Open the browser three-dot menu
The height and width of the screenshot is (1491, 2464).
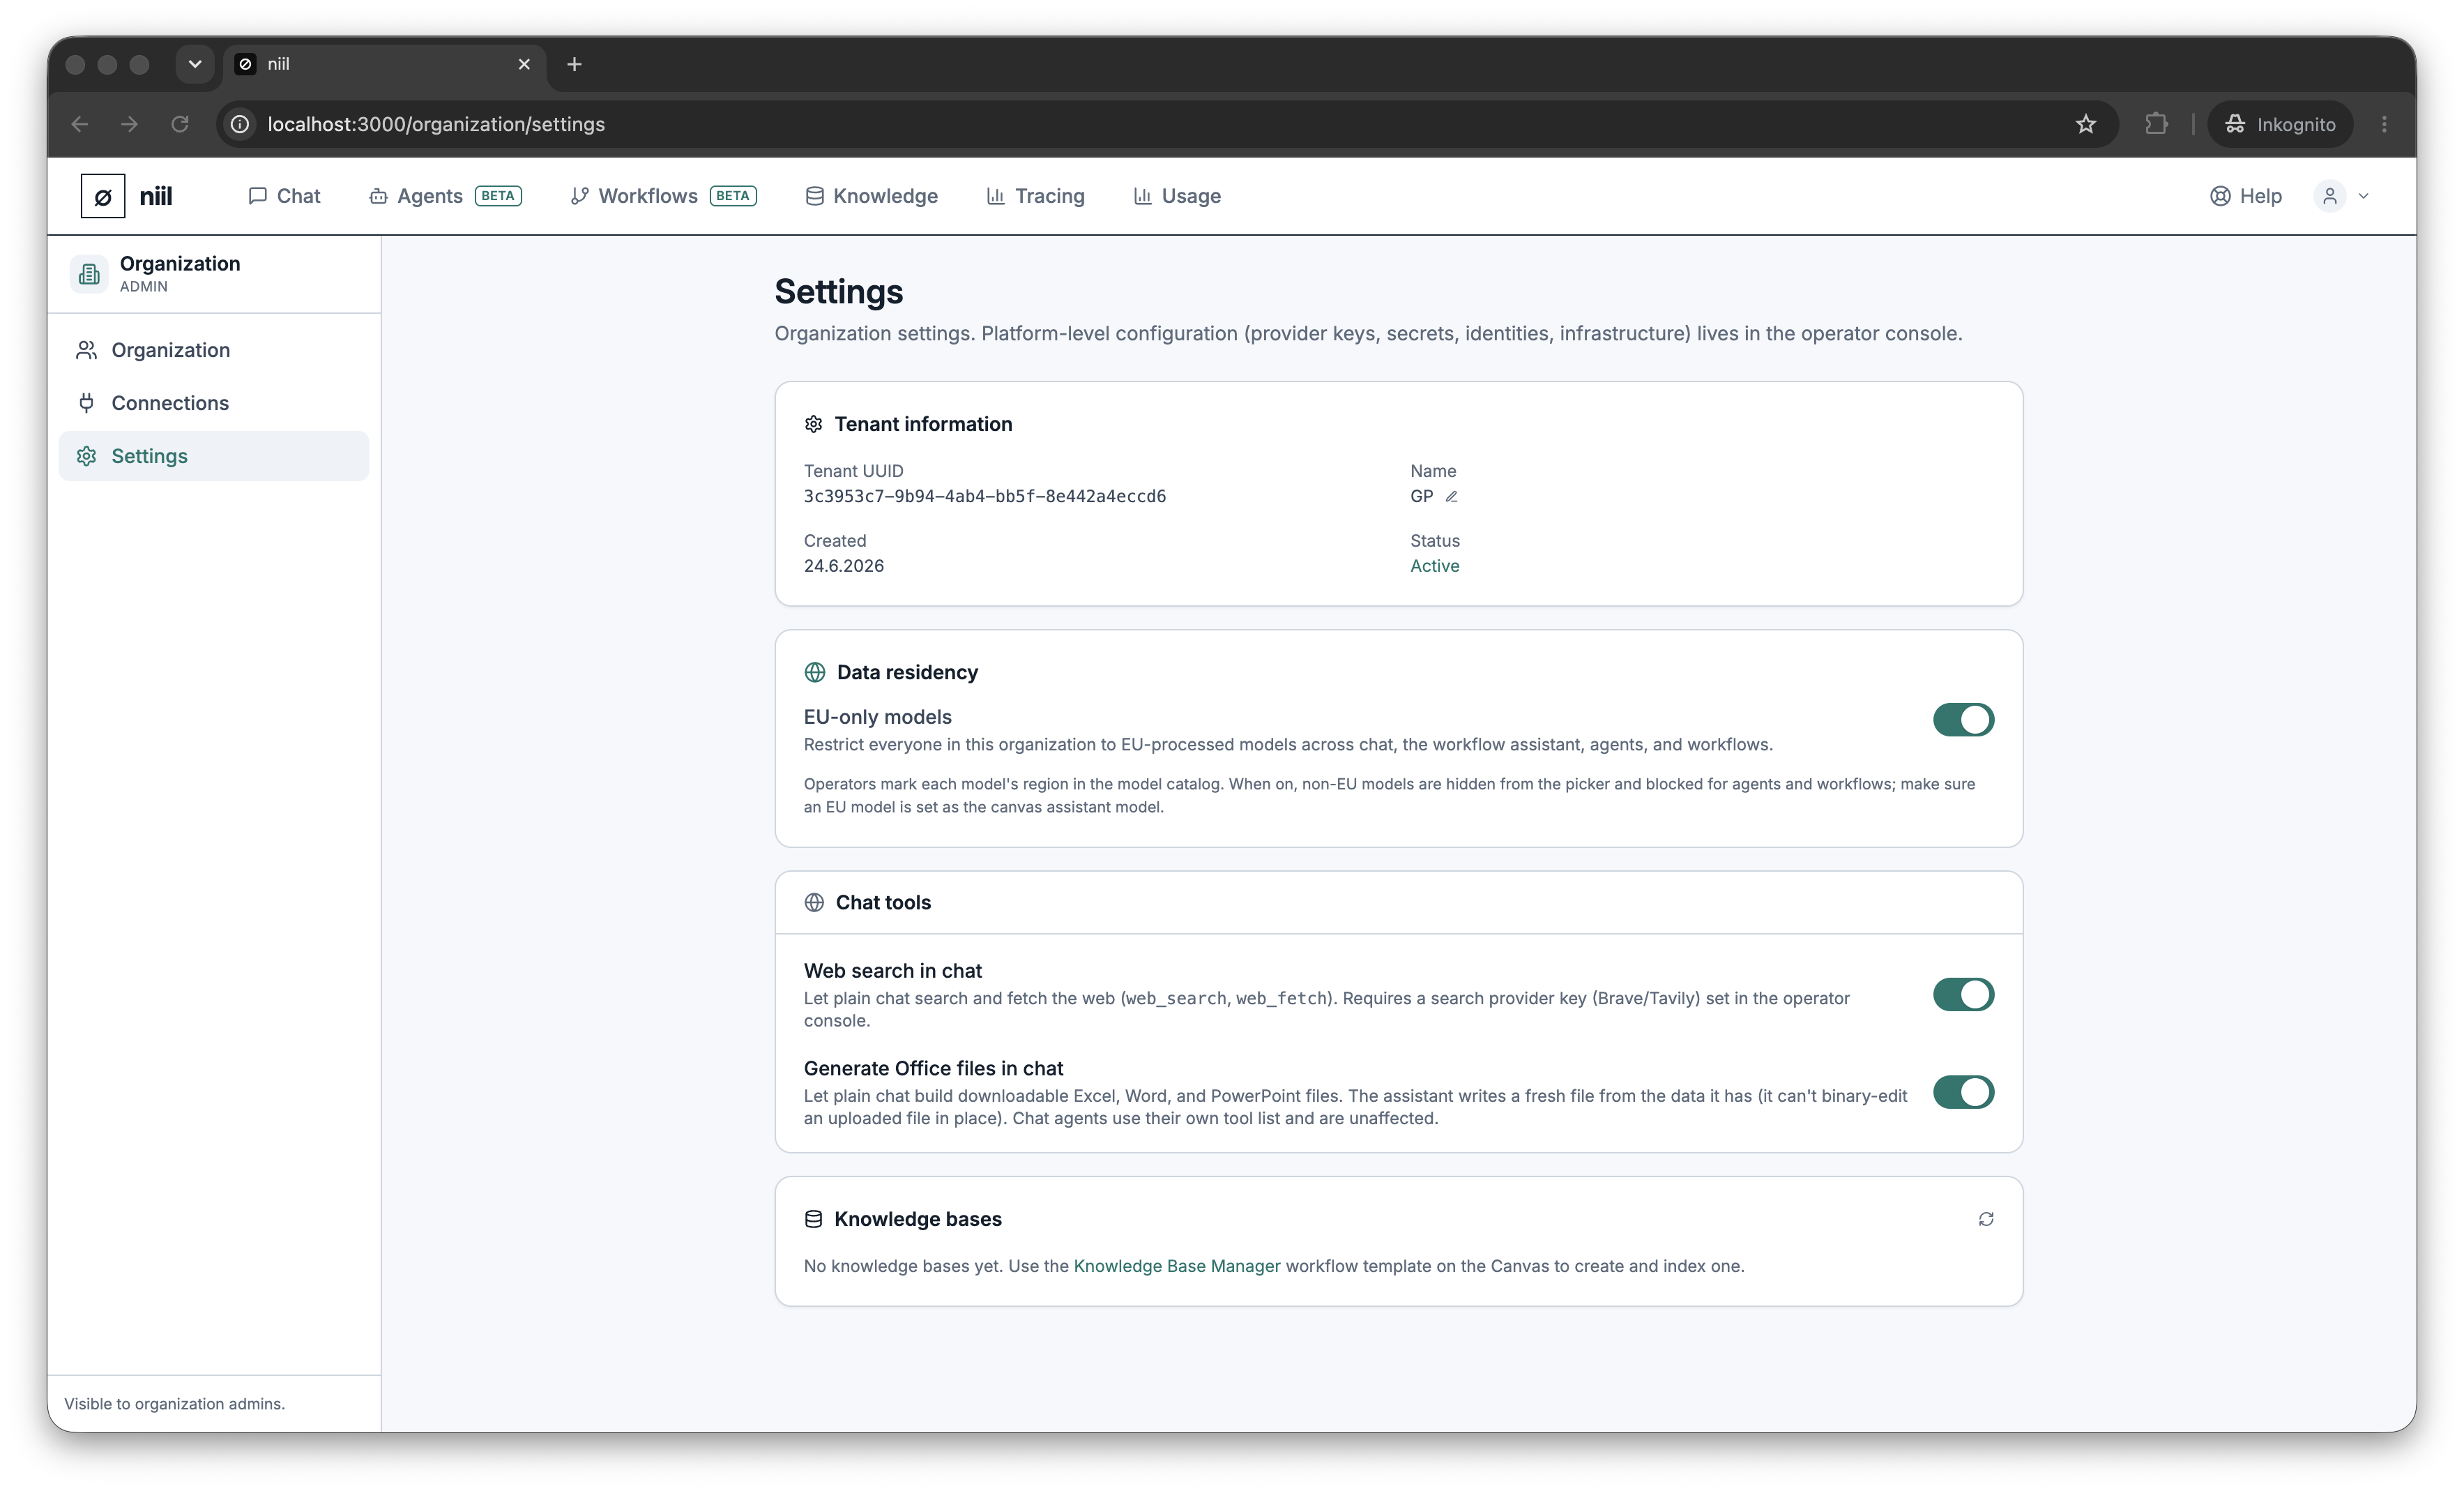(x=2384, y=124)
